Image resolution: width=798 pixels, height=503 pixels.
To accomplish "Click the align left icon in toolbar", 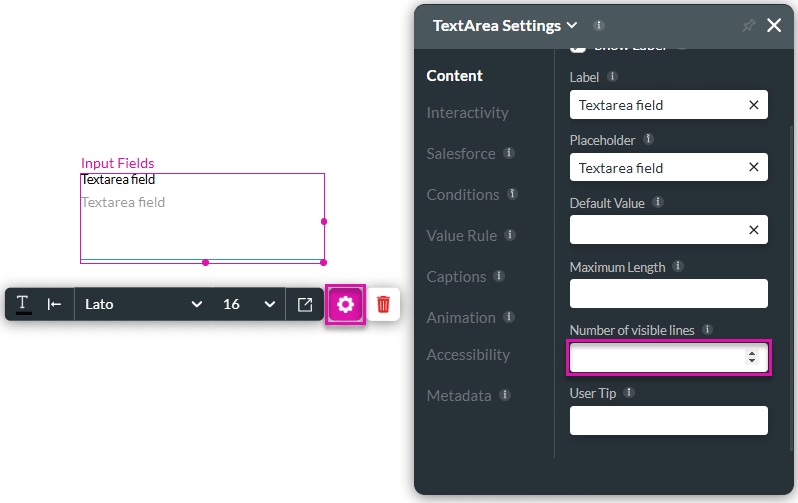I will pyautogui.click(x=55, y=304).
